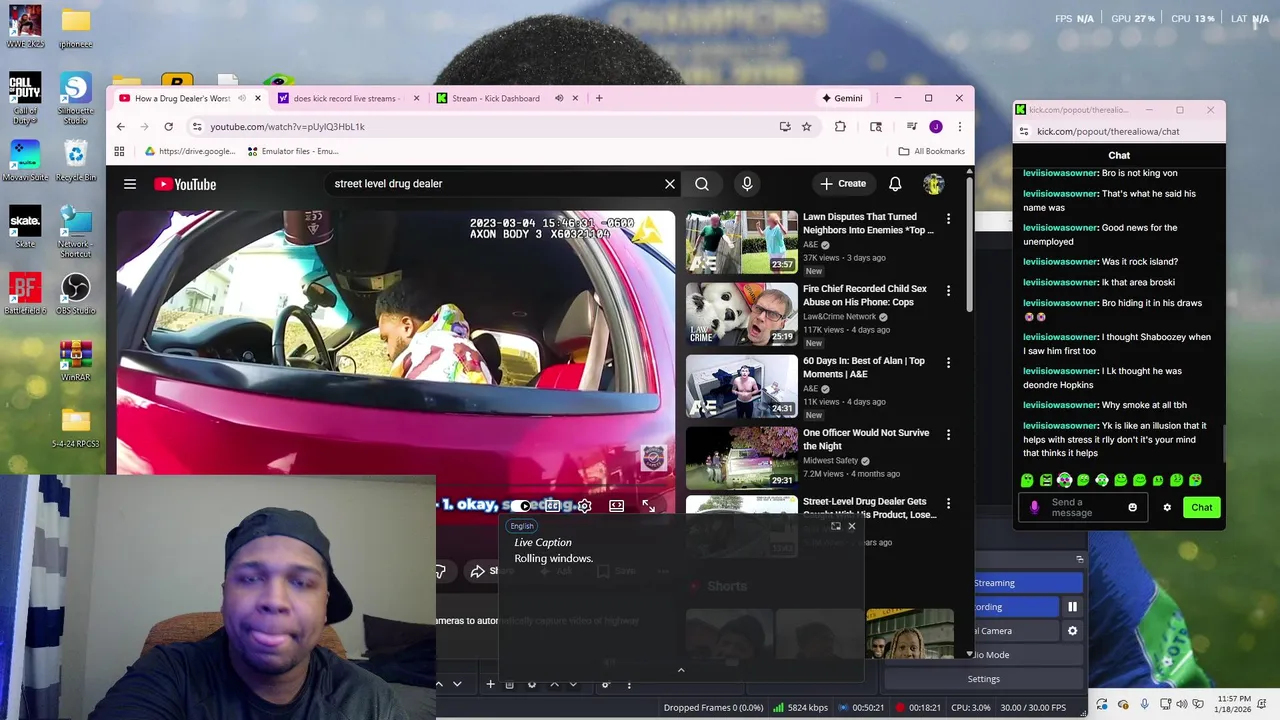Open a new Chrome tab

click(x=599, y=98)
